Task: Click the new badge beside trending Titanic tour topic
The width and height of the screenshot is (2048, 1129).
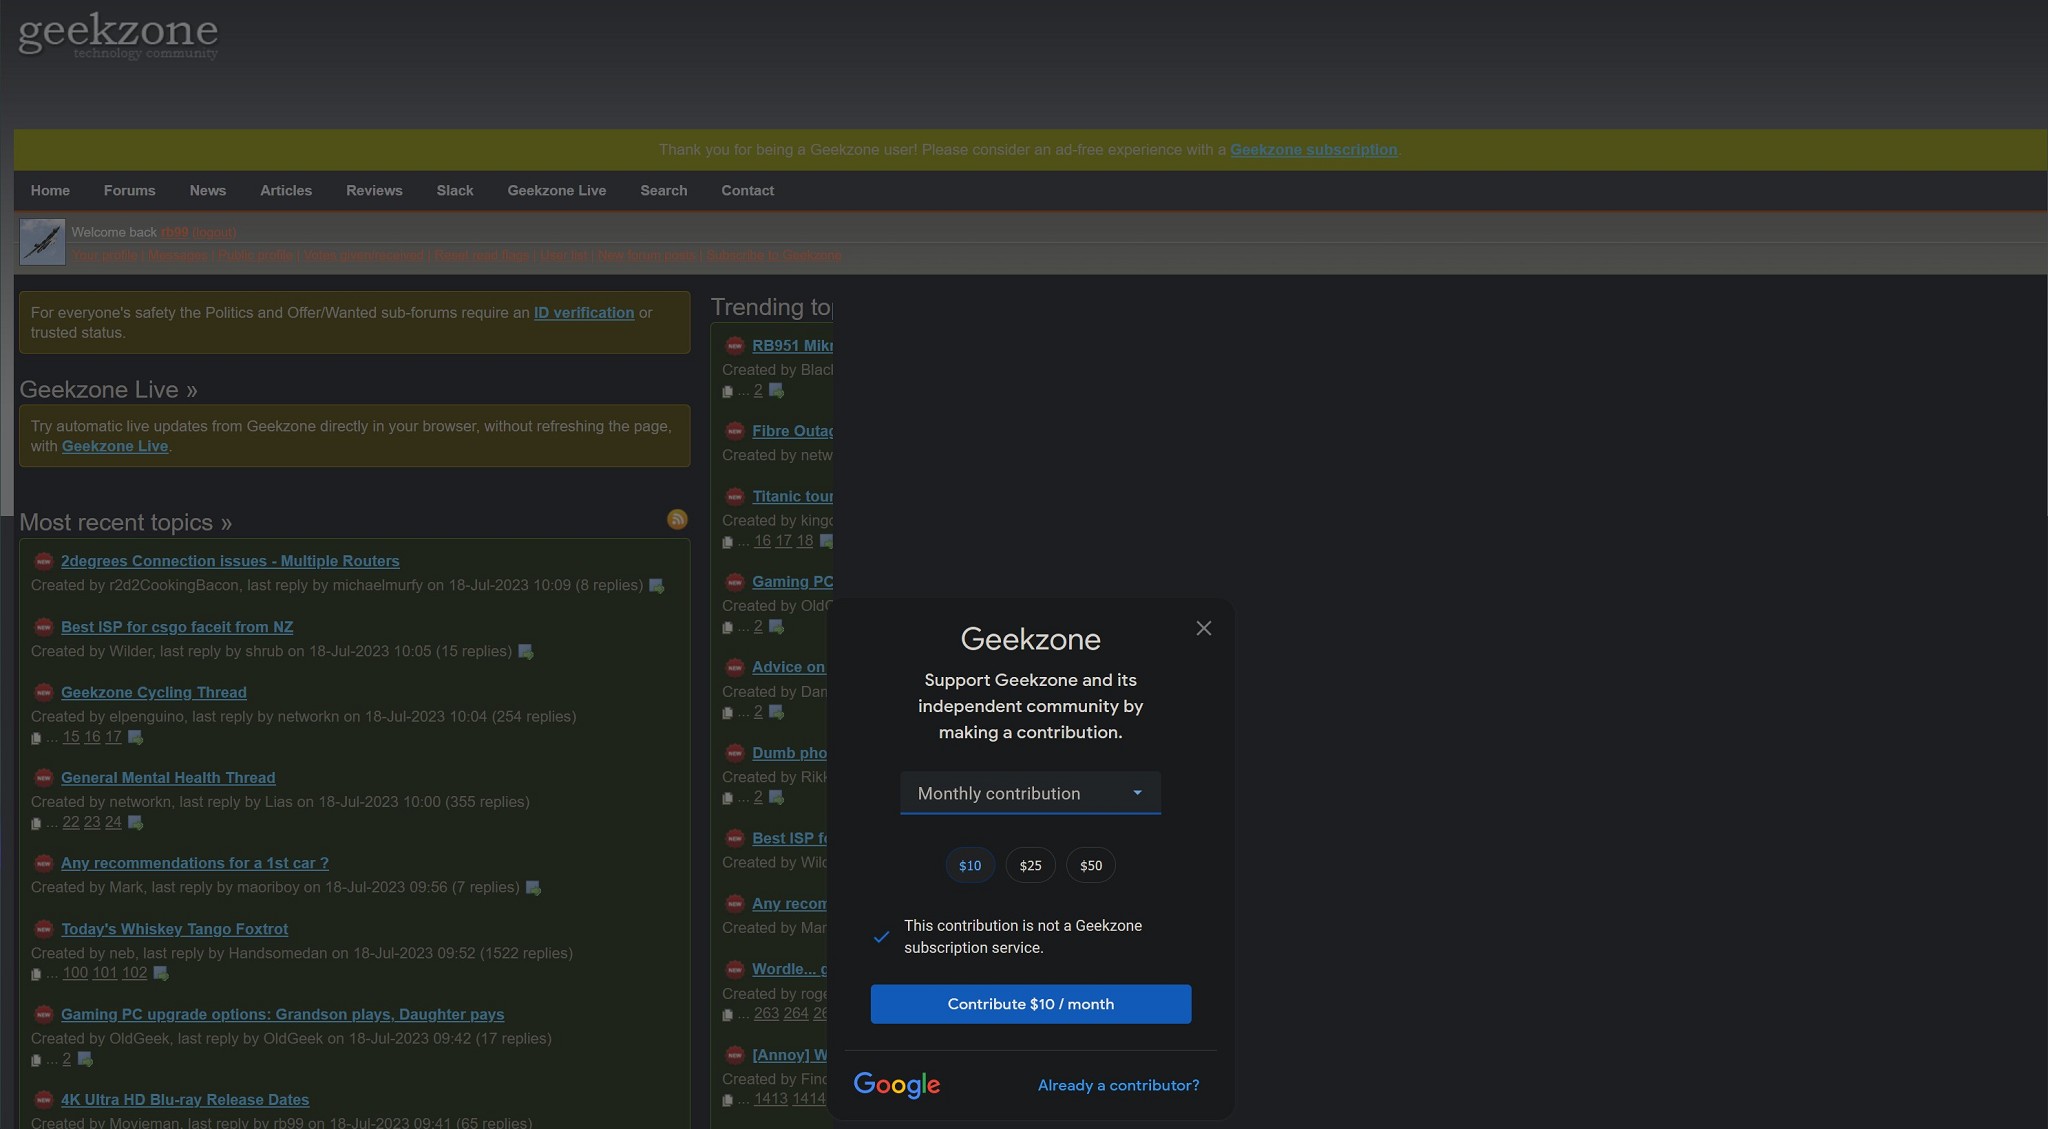Action: click(x=735, y=496)
